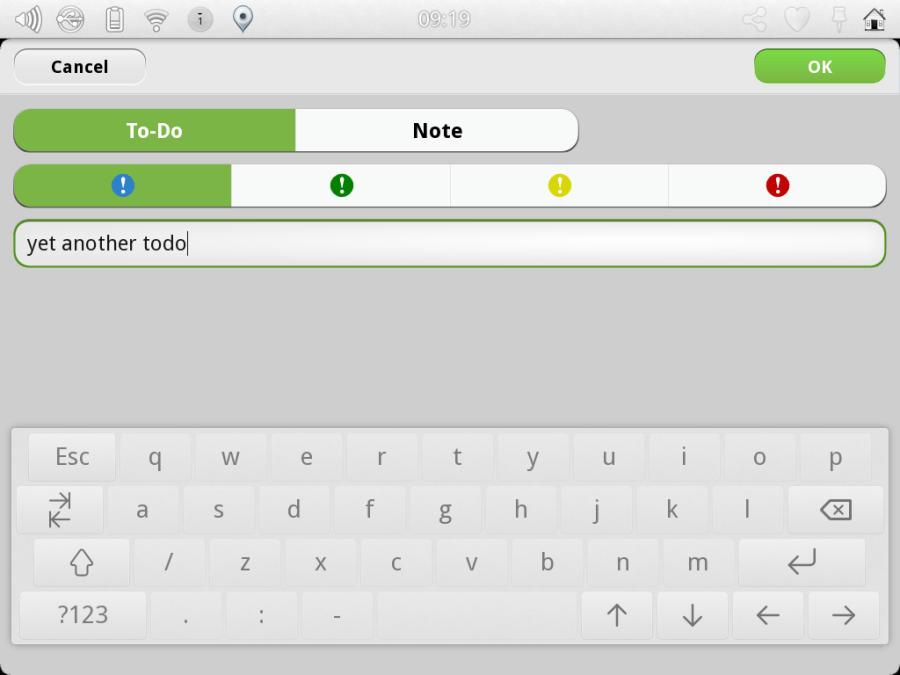Select the green priority level
900x675 pixels.
pyautogui.click(x=341, y=185)
